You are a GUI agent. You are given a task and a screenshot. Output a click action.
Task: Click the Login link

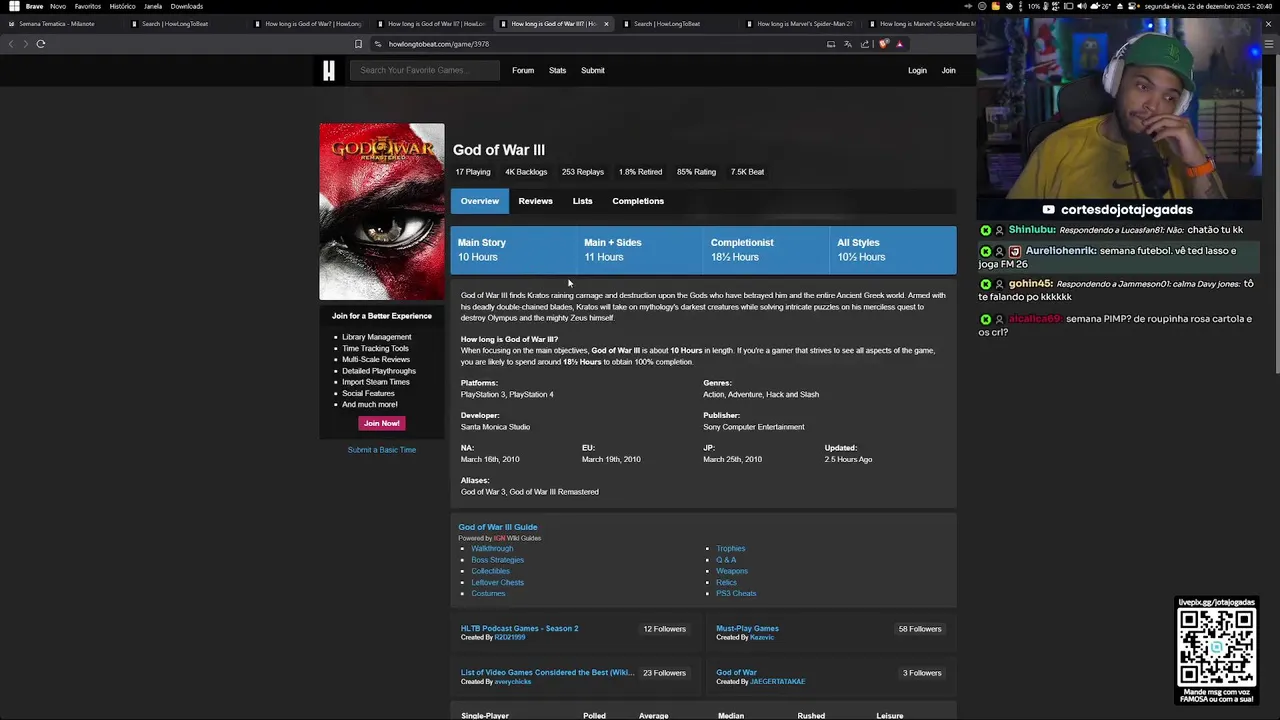coord(917,70)
